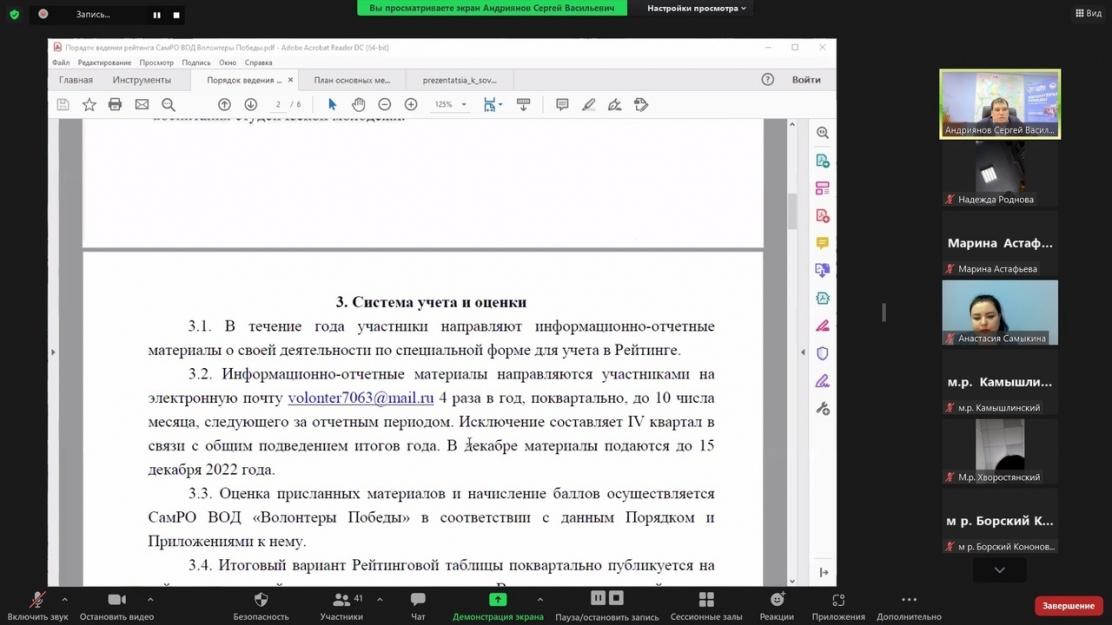Screen dimensions: 1112x625
Task: Click the document vertical scrollbar thumb
Action: (x=793, y=210)
